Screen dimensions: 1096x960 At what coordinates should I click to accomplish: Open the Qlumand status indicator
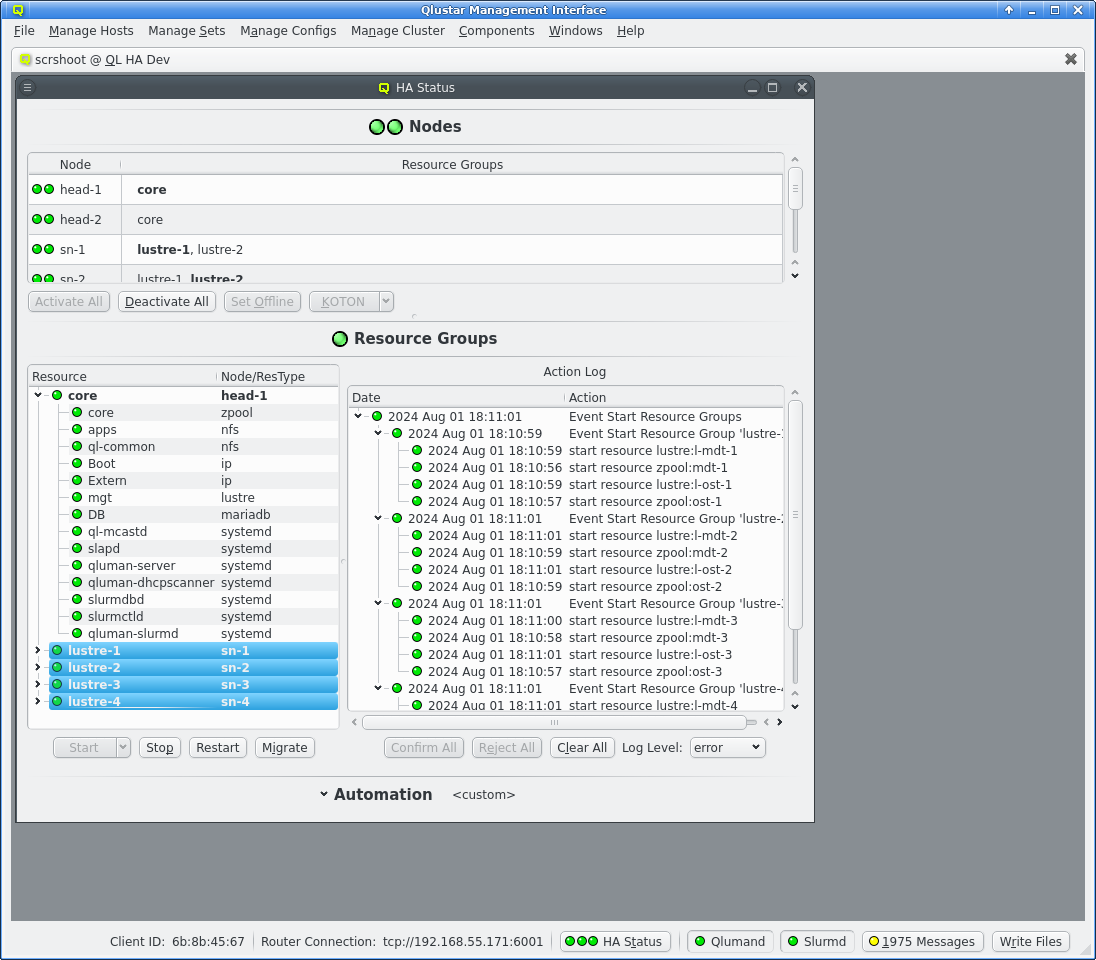coord(730,941)
